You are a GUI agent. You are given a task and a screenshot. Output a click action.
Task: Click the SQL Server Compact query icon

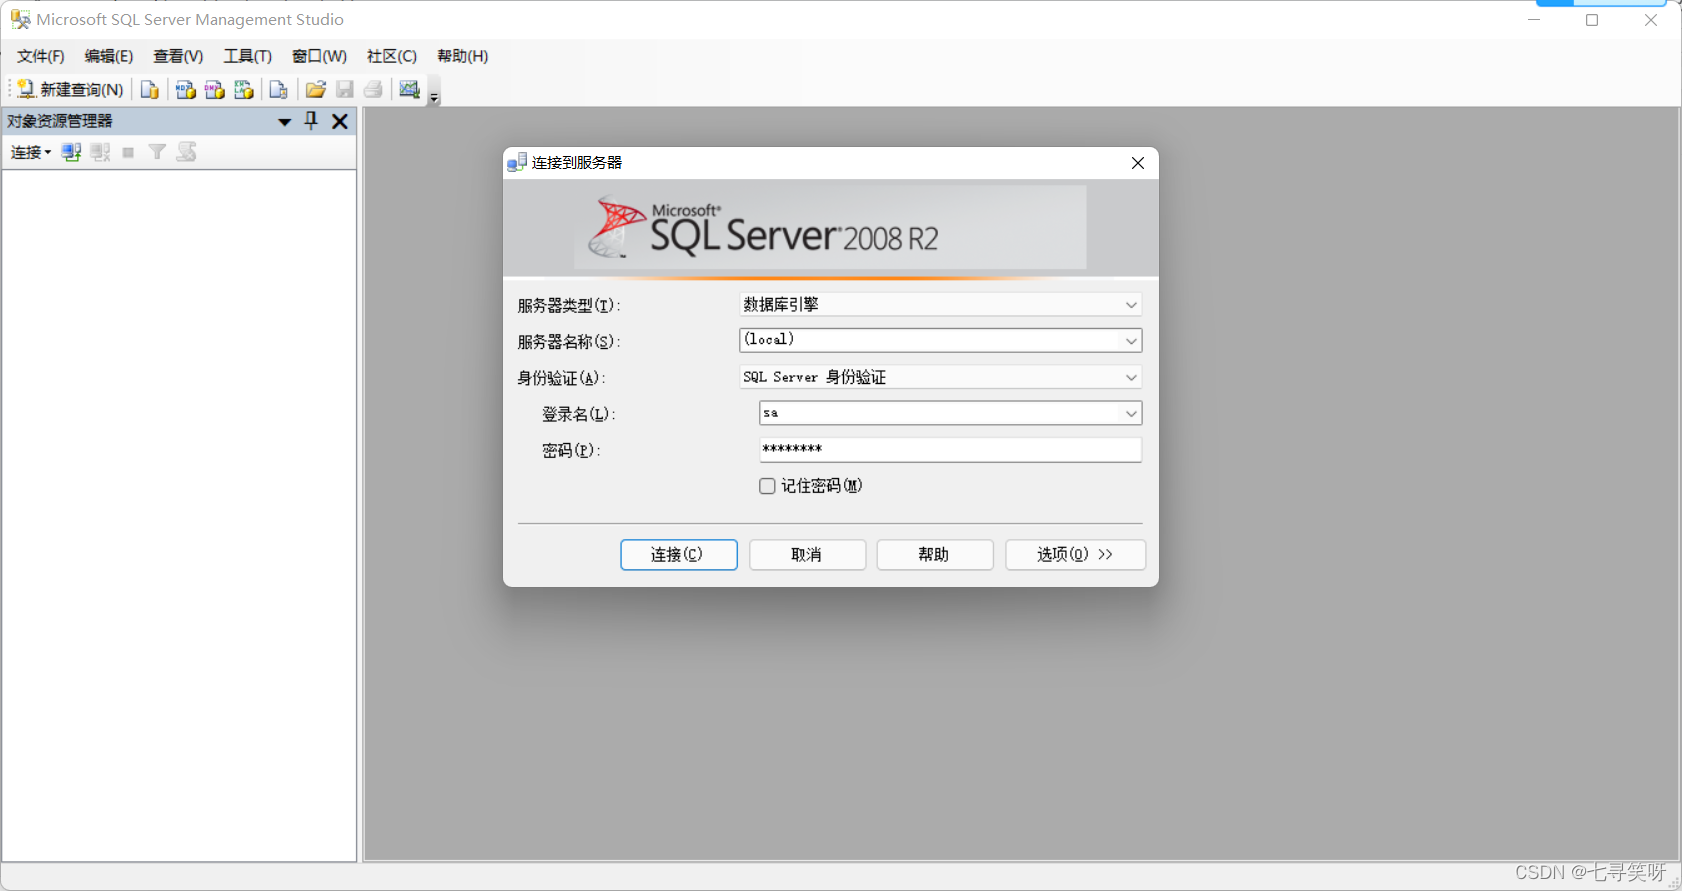pos(278,90)
